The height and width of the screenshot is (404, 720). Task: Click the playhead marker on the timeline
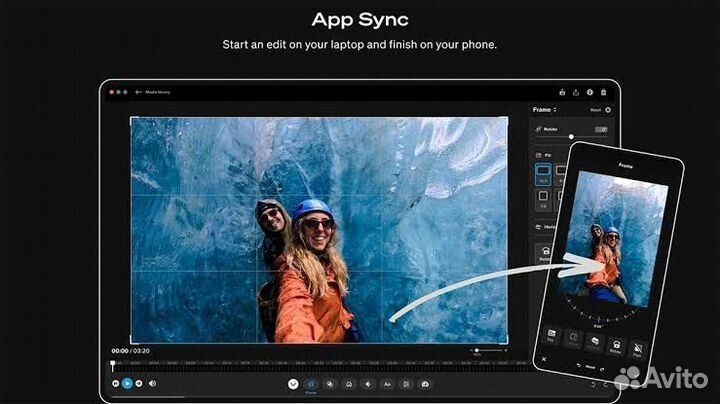coord(112,362)
